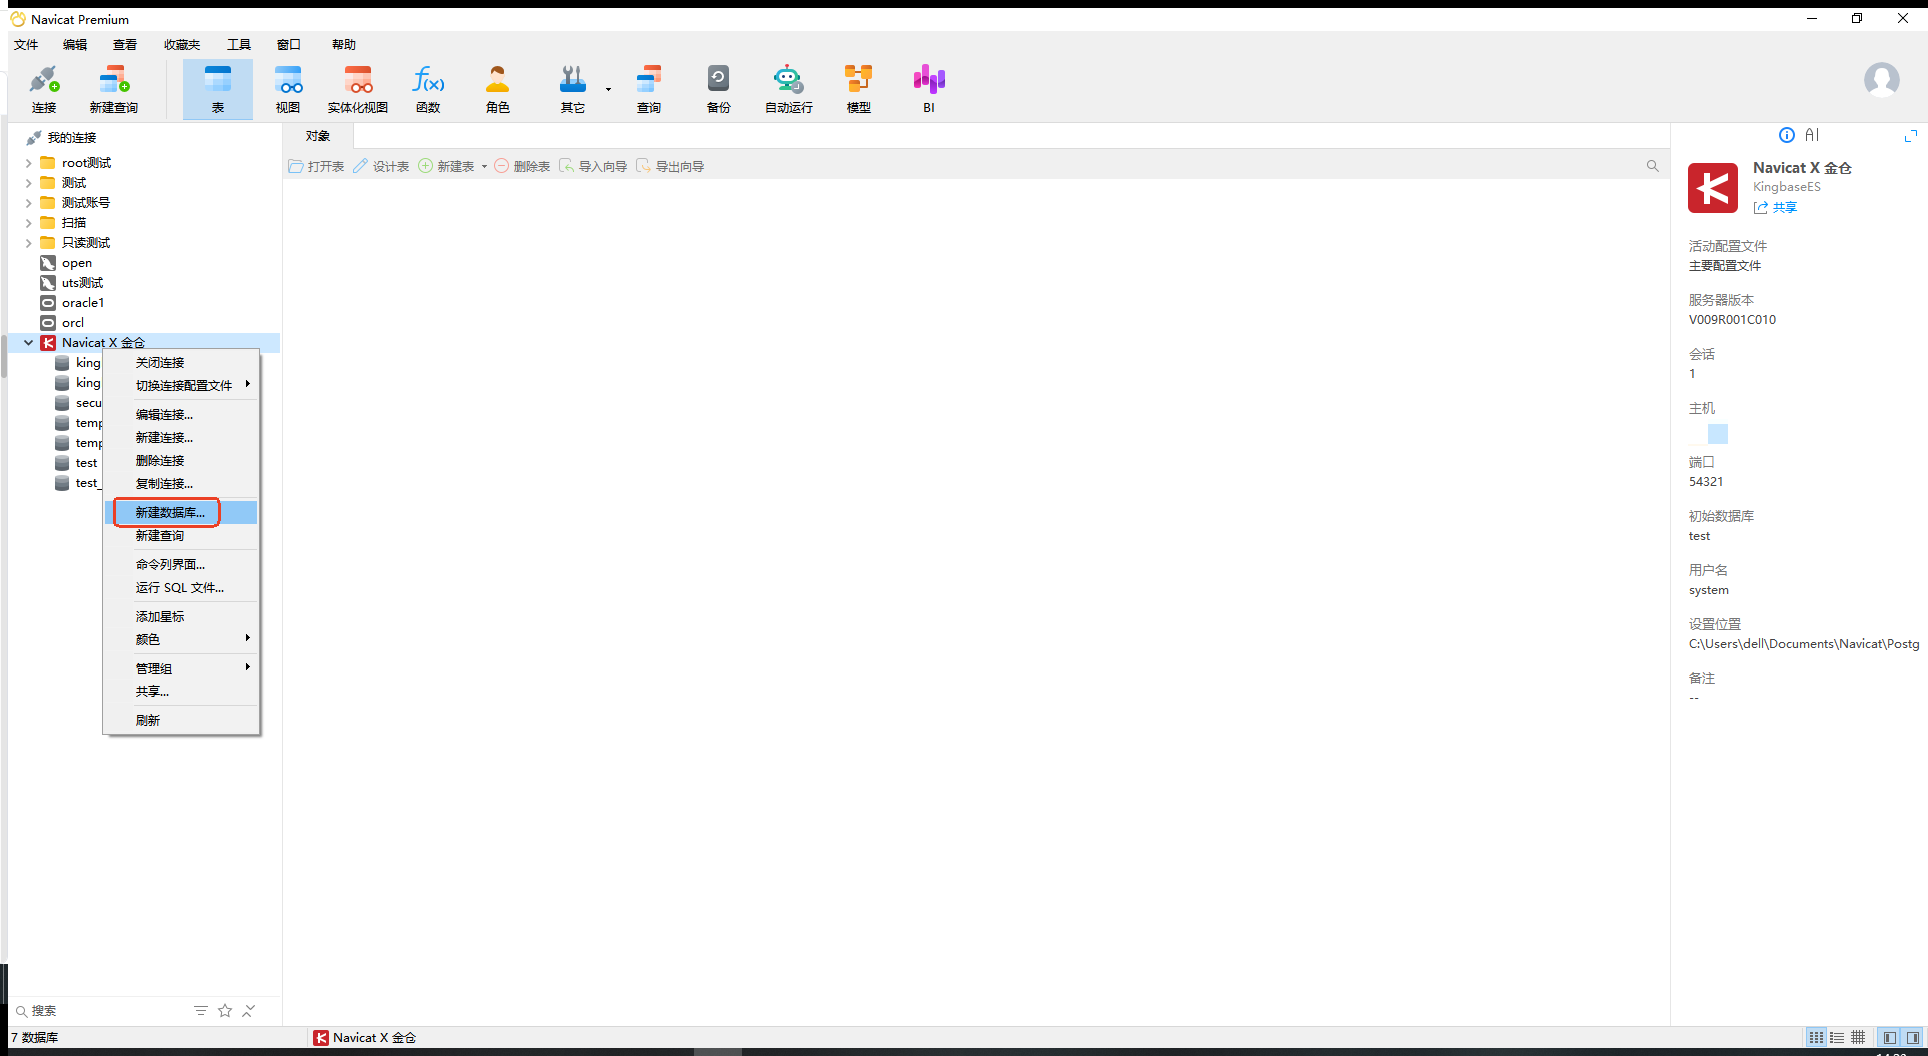This screenshot has width=1928, height=1056.
Task: Click the sidebar filter icon
Action: (201, 1011)
